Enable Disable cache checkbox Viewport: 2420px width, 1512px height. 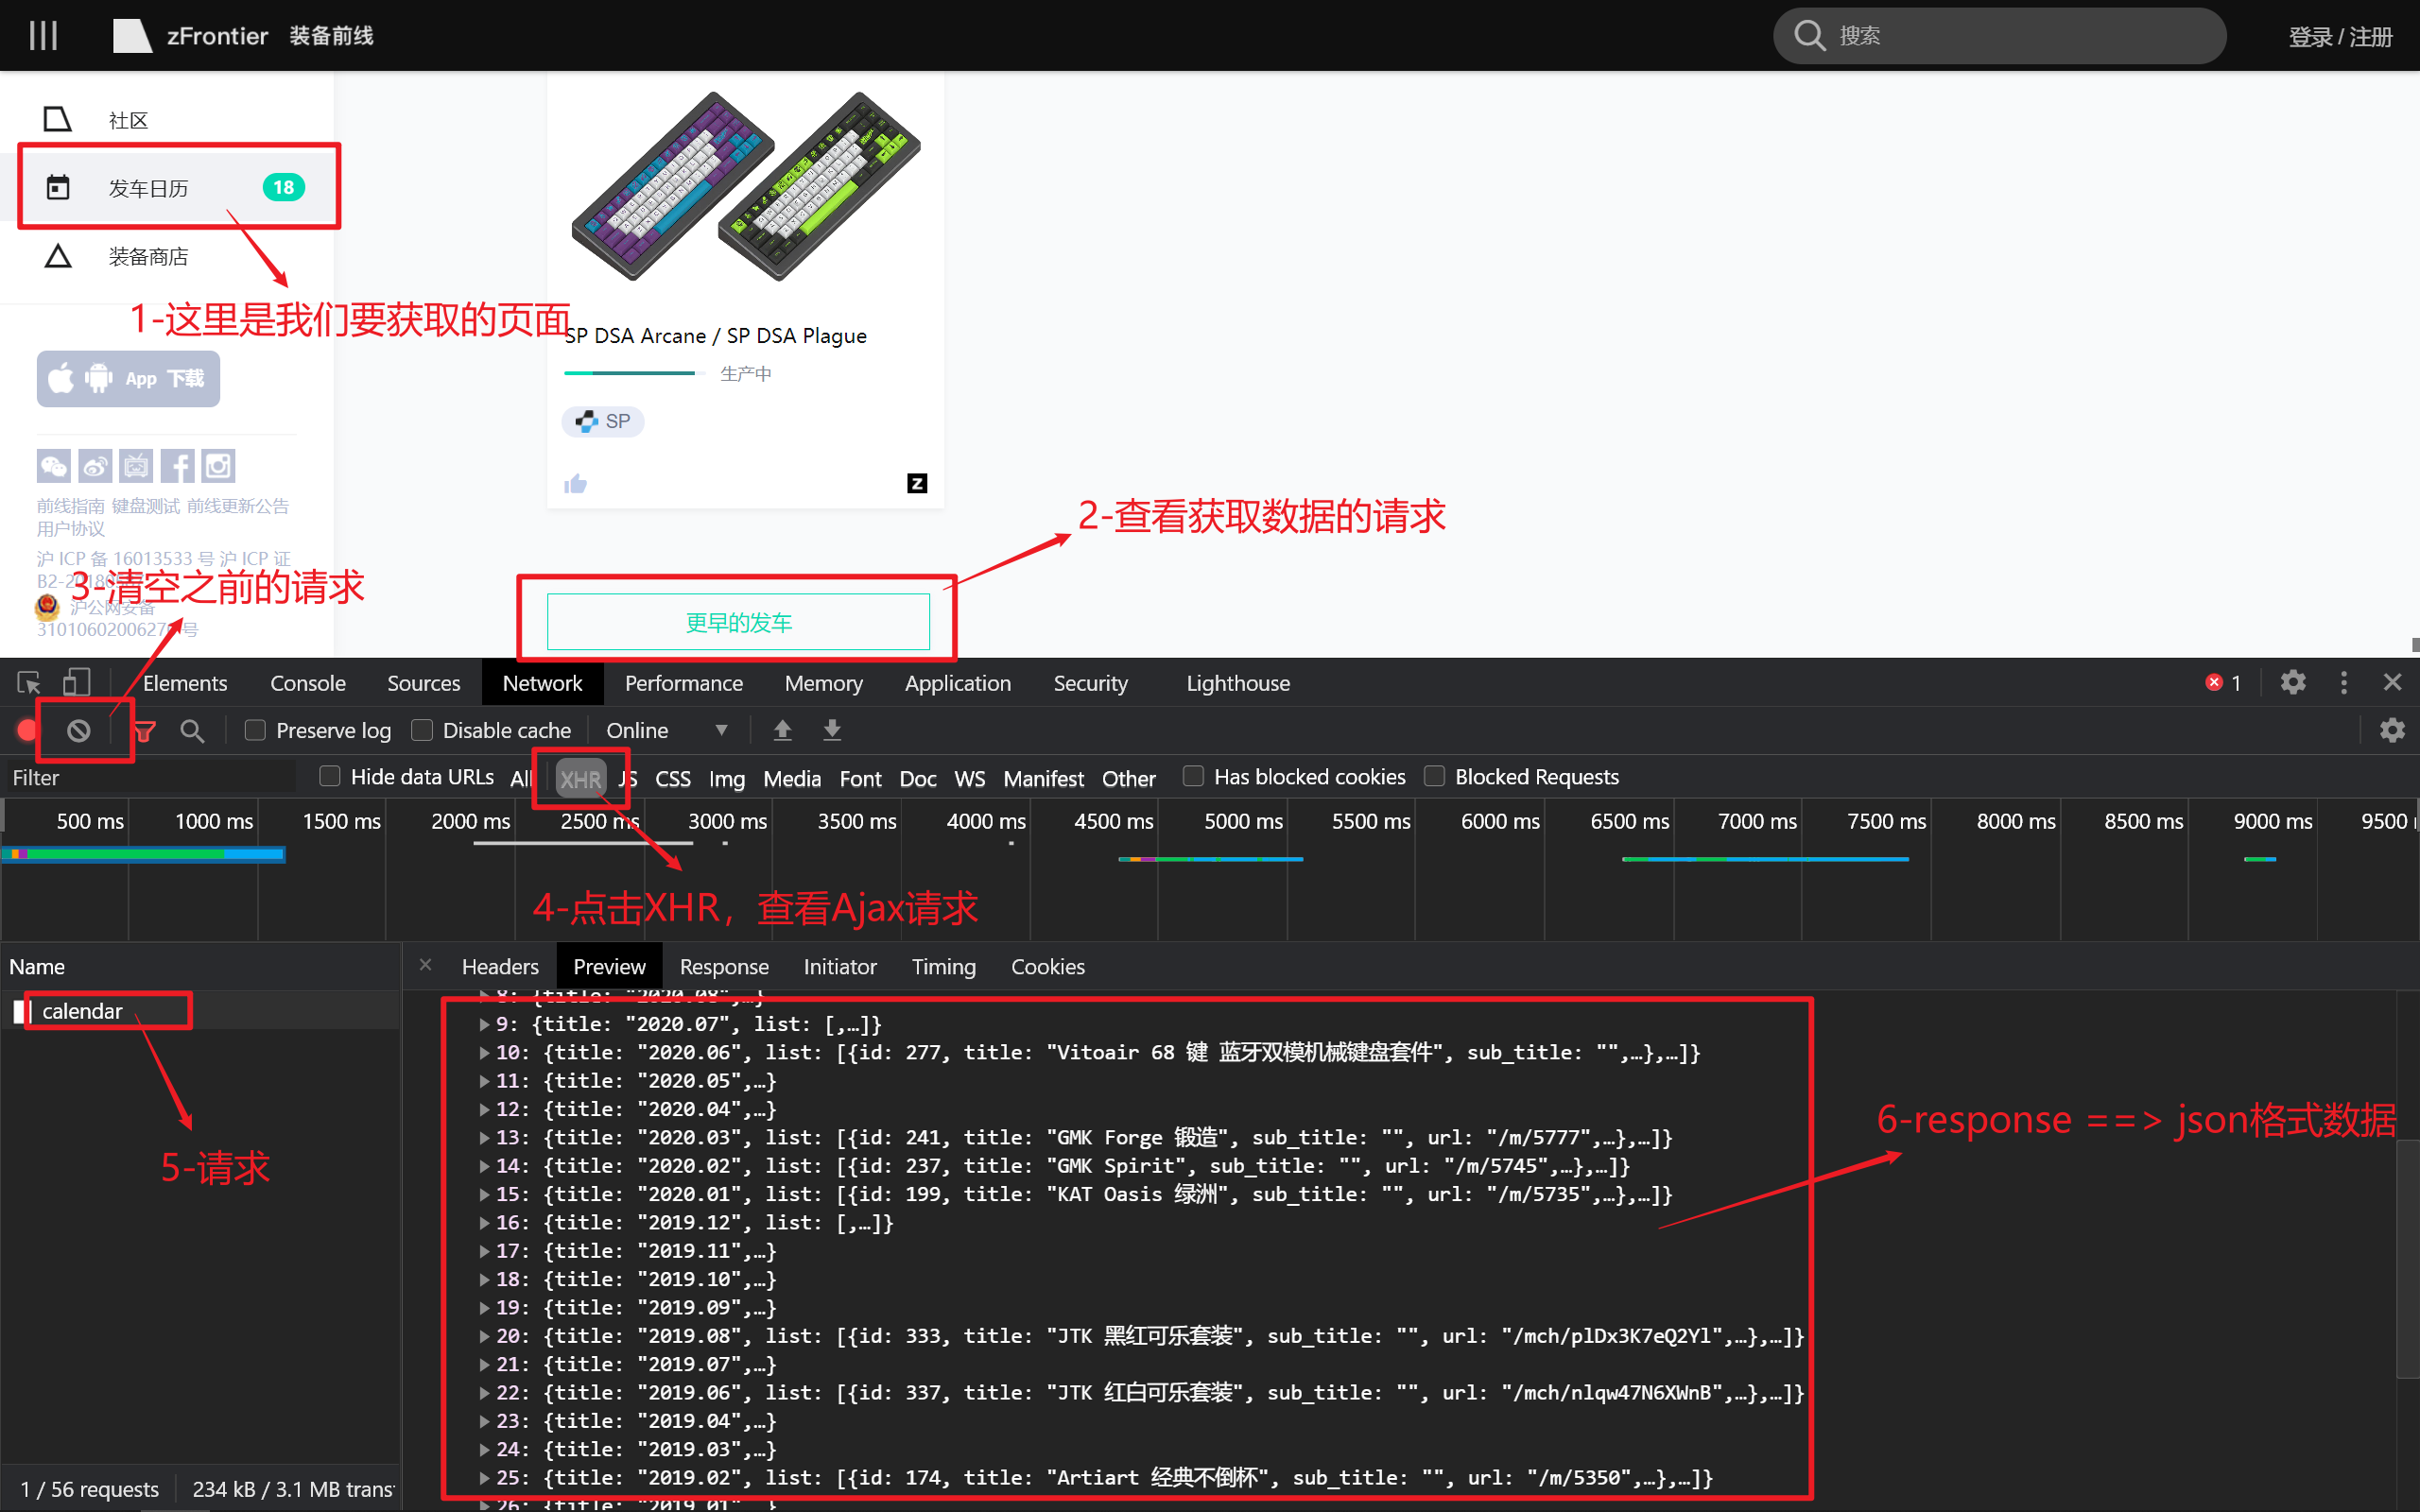click(x=422, y=731)
